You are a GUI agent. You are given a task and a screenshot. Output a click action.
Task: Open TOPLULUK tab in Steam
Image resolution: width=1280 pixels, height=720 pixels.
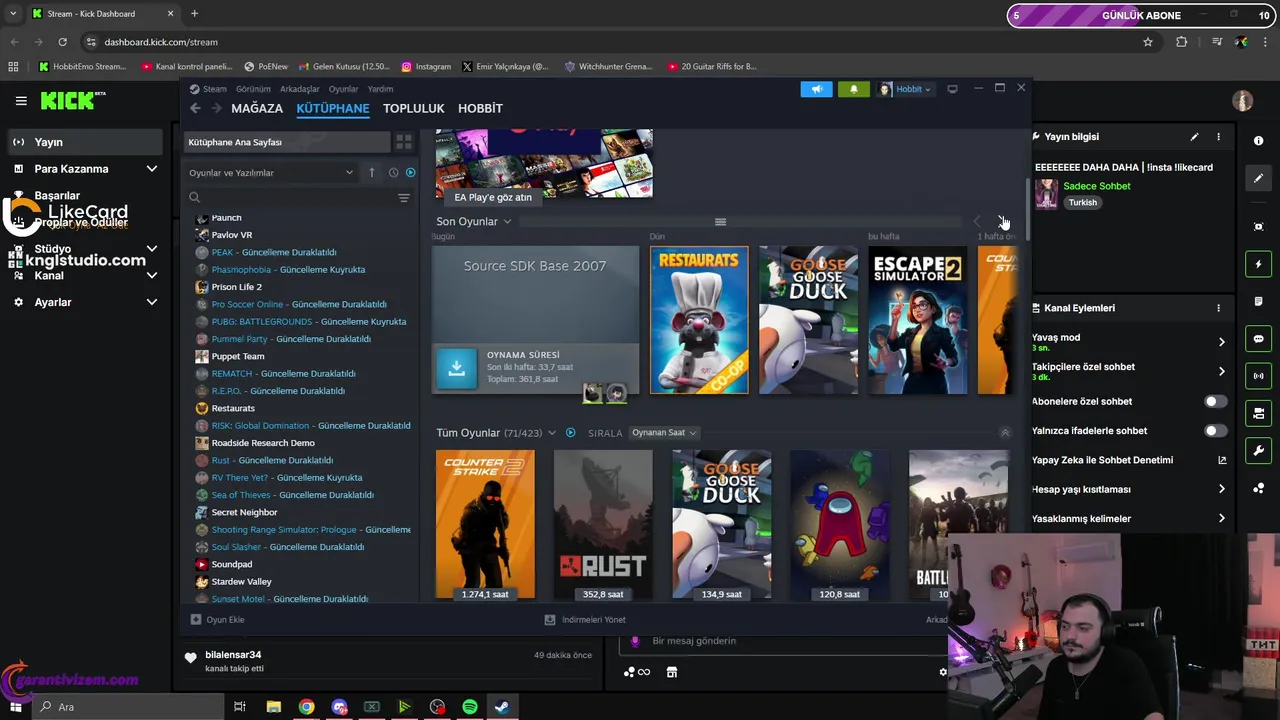click(413, 108)
